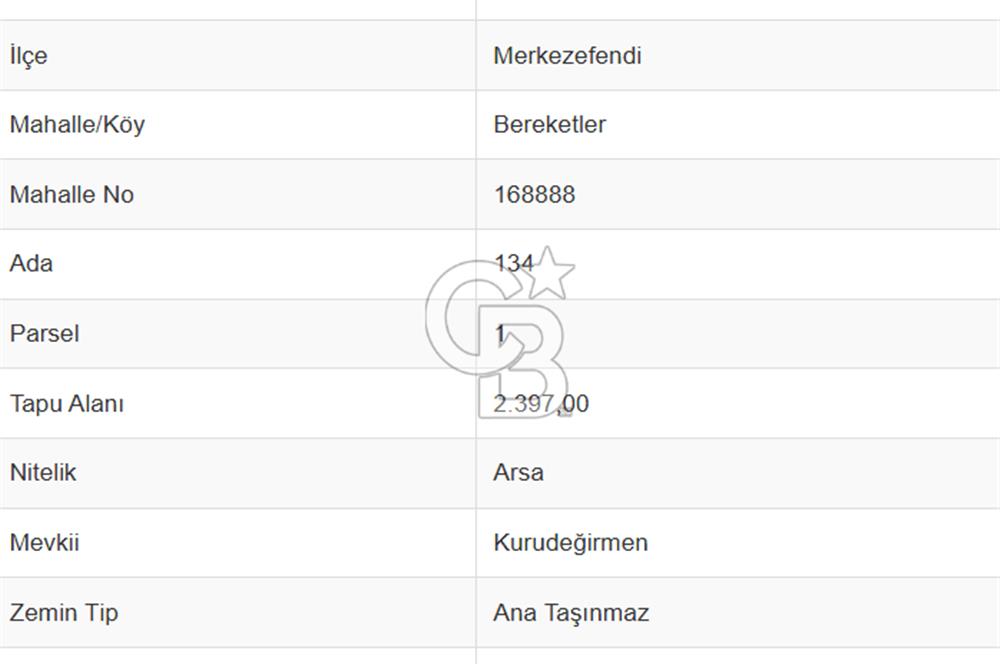The width and height of the screenshot is (1000, 664).
Task: Select the Mahalle/Köy label
Action: 77,125
